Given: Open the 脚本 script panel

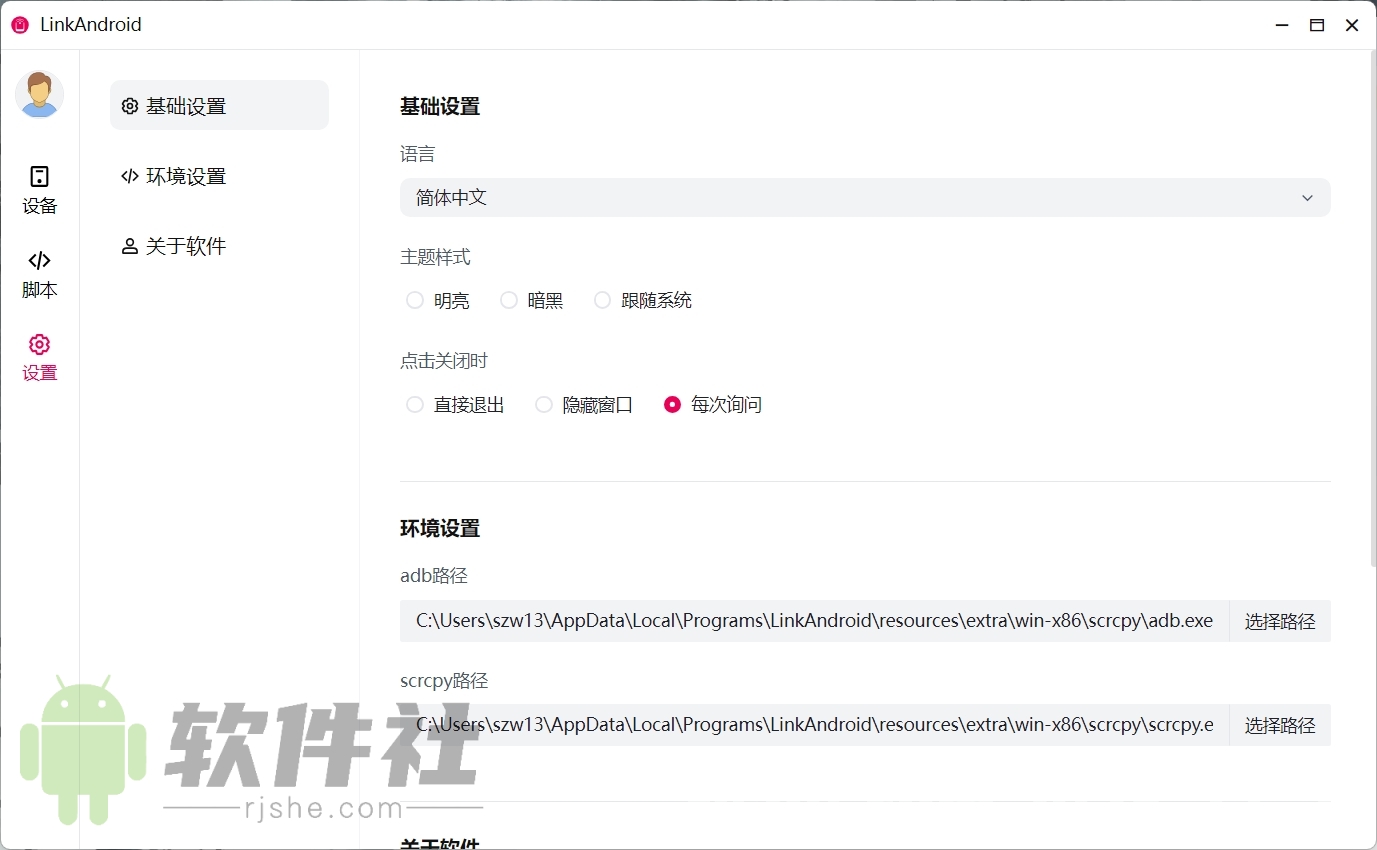Looking at the screenshot, I should [39, 274].
